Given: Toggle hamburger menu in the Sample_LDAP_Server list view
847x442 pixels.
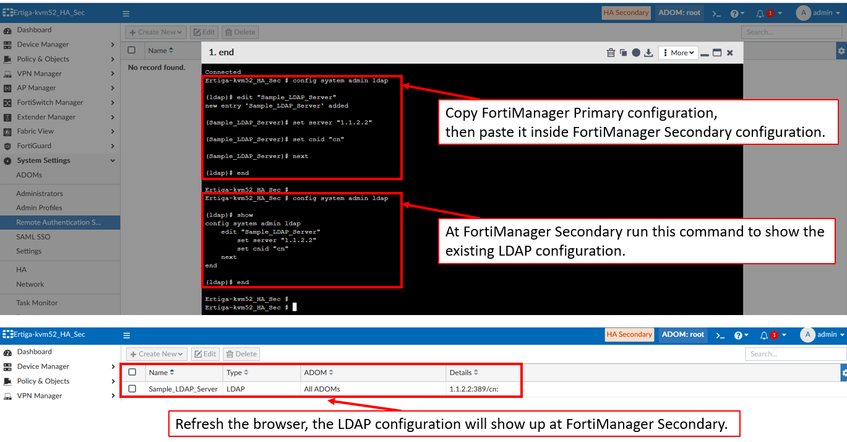Looking at the screenshot, I should [126, 336].
